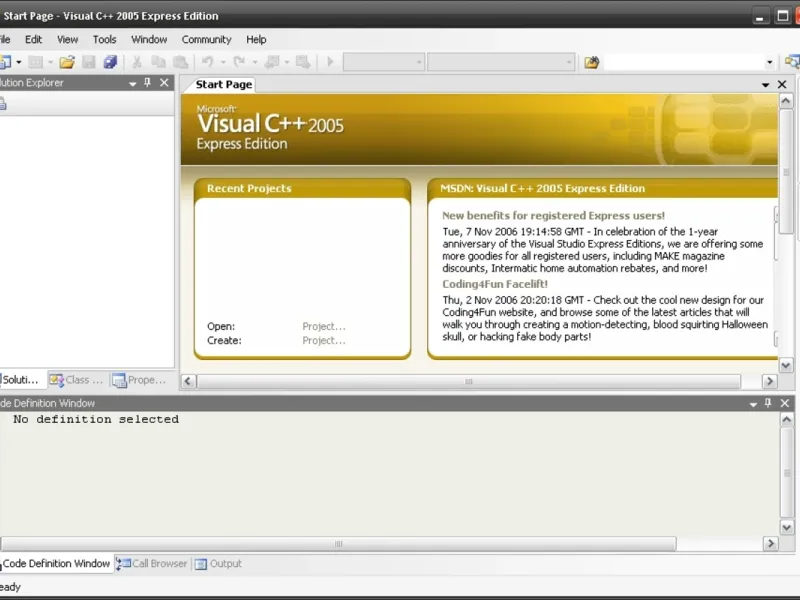
Task: Select the Start Page document tab
Action: click(x=223, y=84)
